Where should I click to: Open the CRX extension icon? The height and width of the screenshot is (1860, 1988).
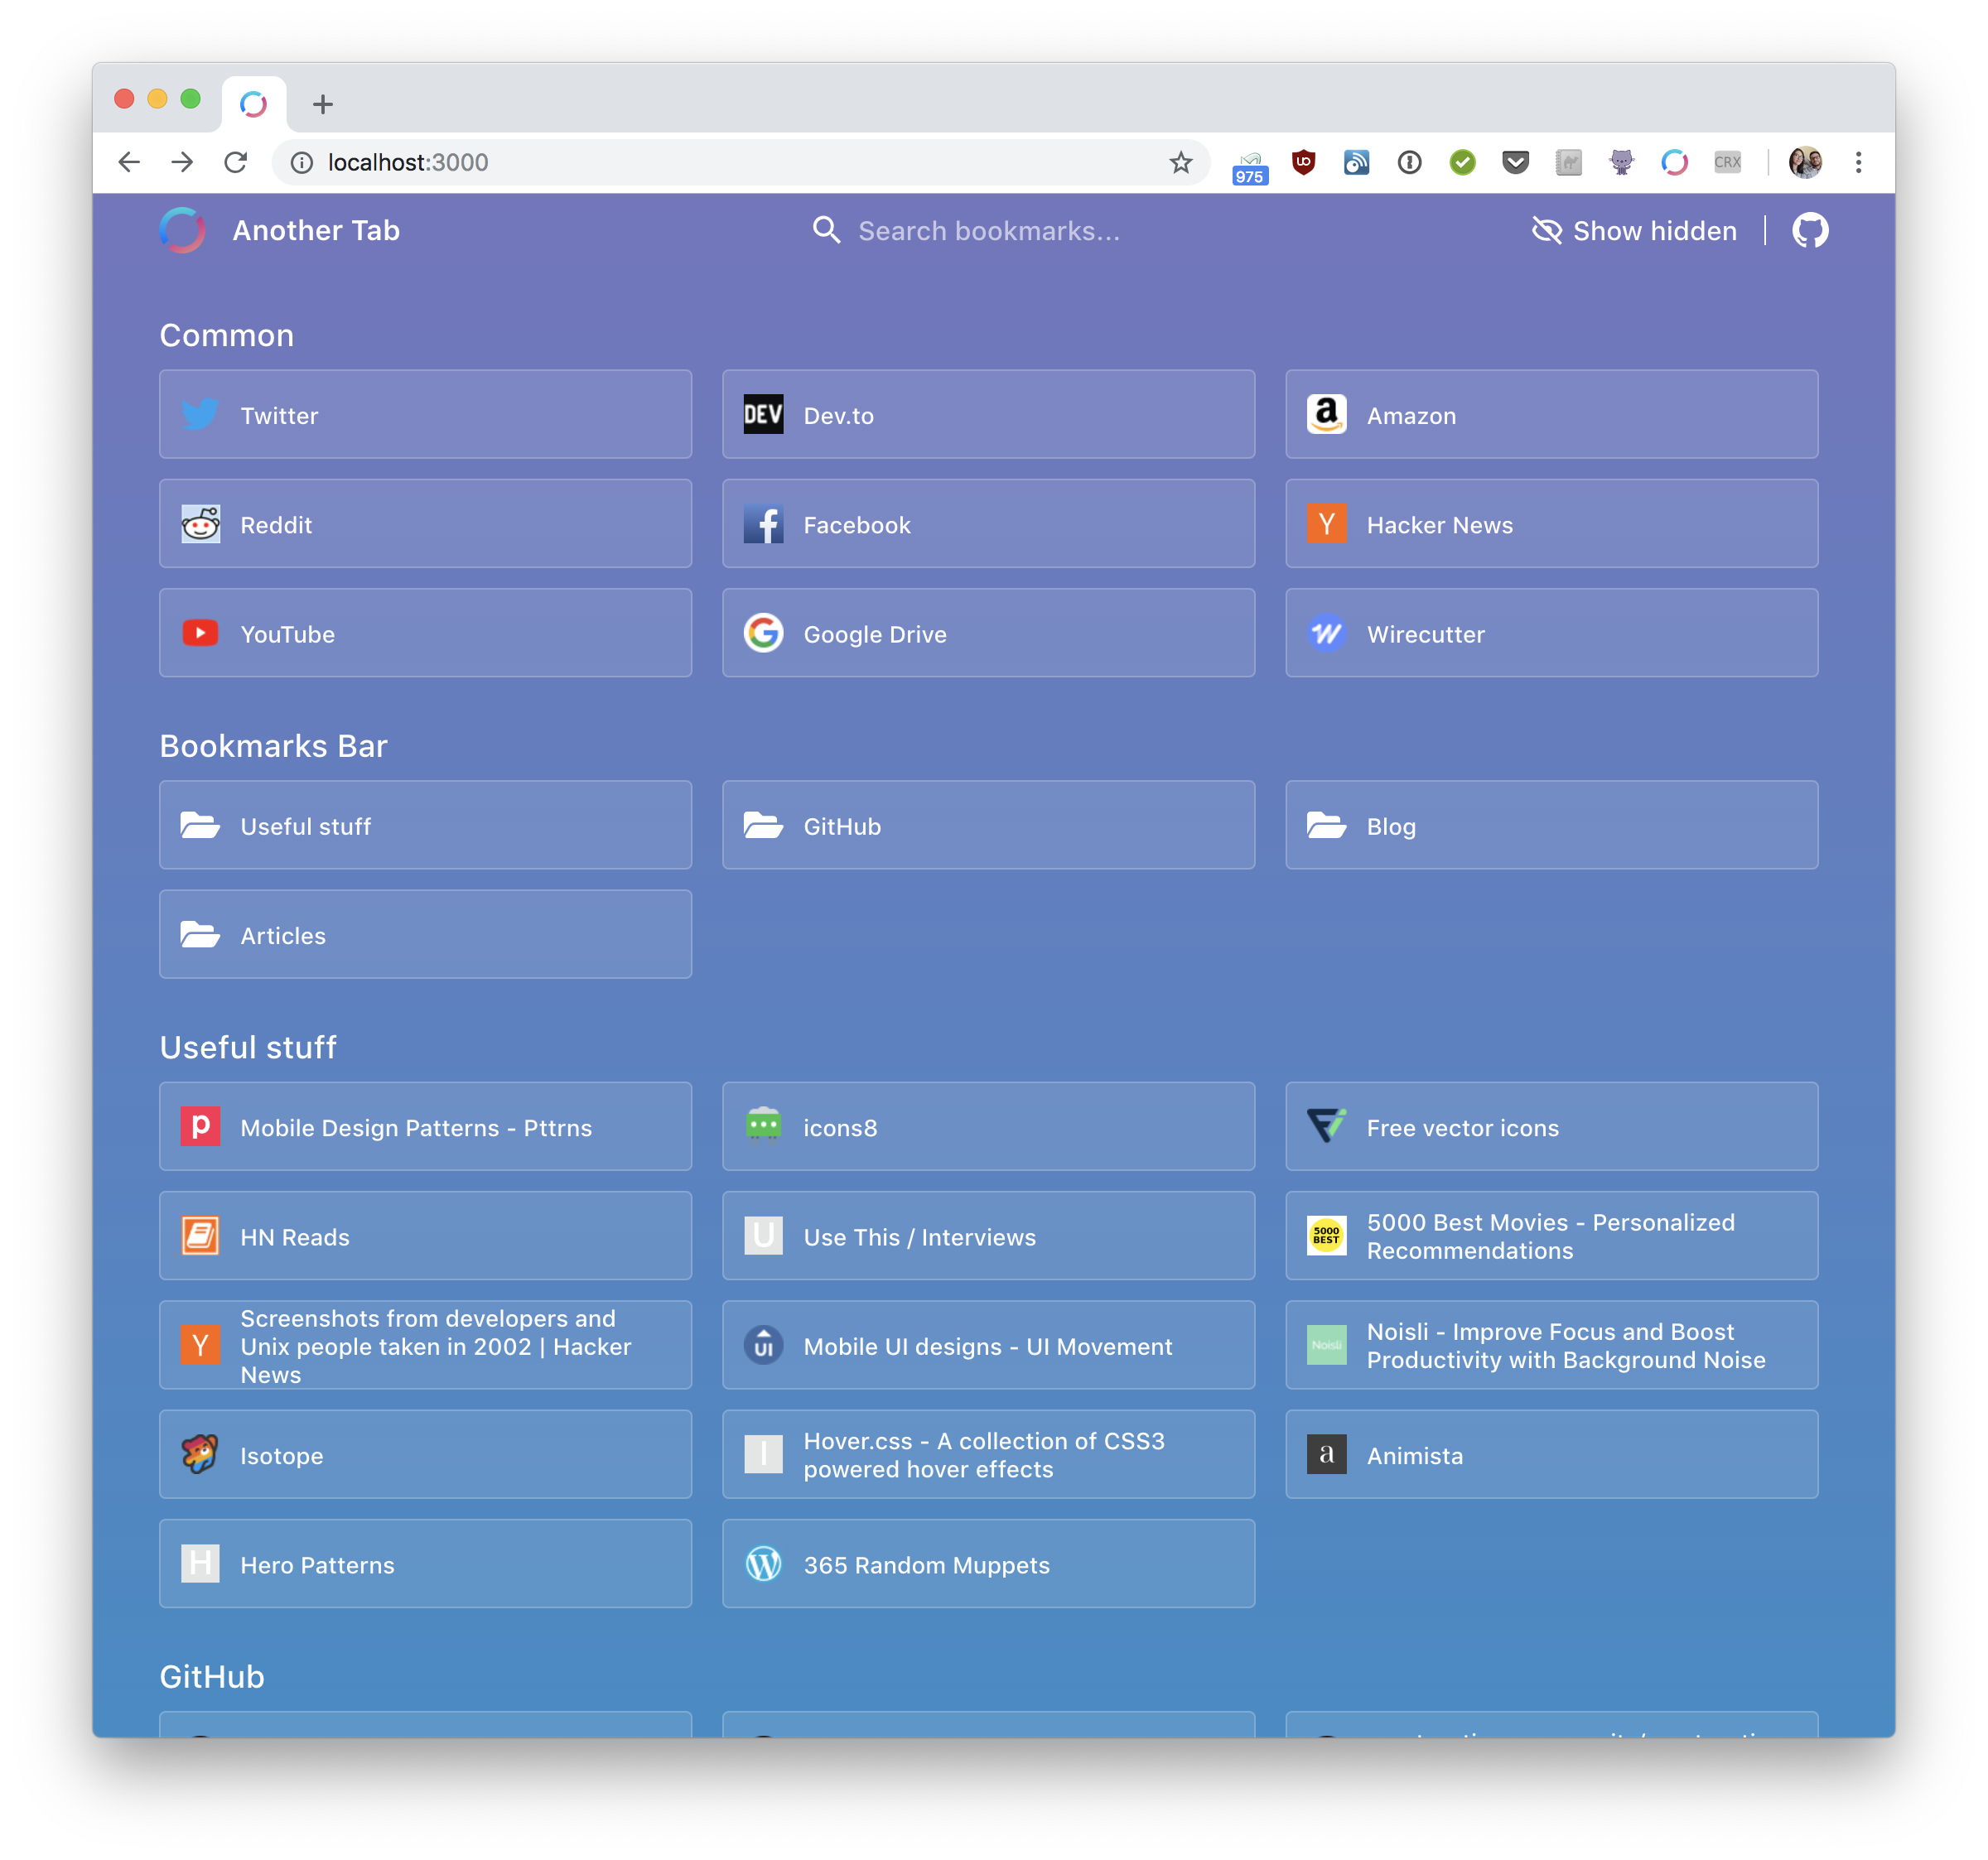1727,162
